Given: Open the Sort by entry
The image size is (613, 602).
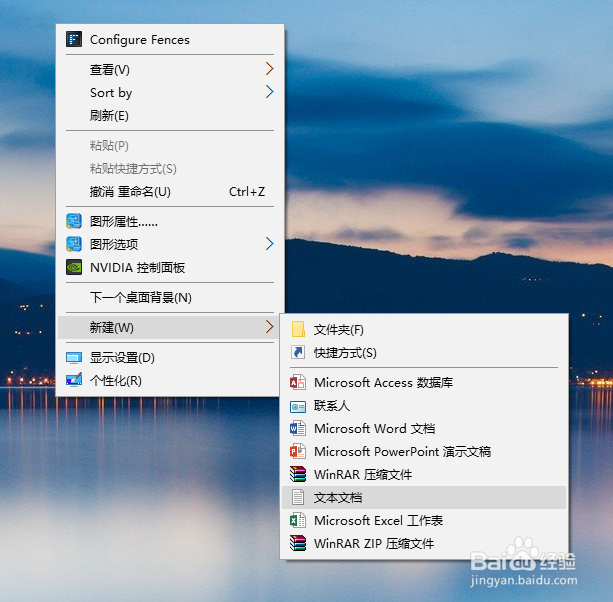Looking at the screenshot, I should pos(170,93).
